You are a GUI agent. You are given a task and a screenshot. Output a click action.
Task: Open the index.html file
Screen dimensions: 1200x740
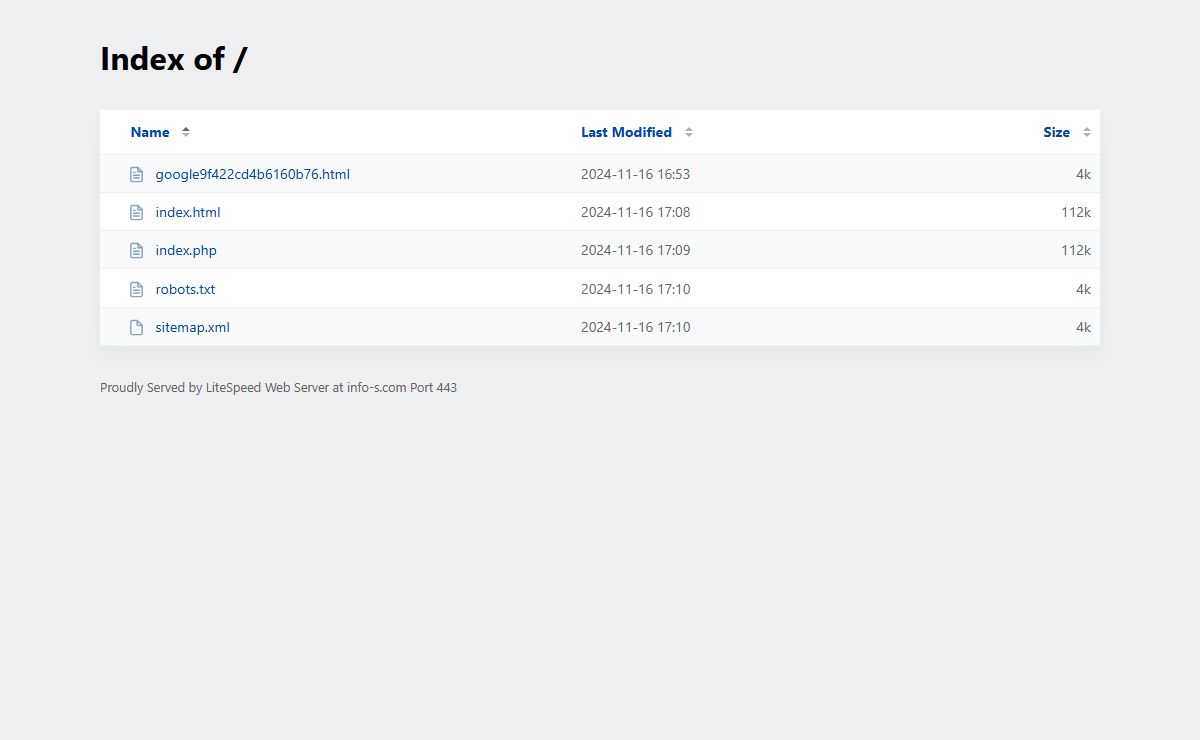click(188, 212)
